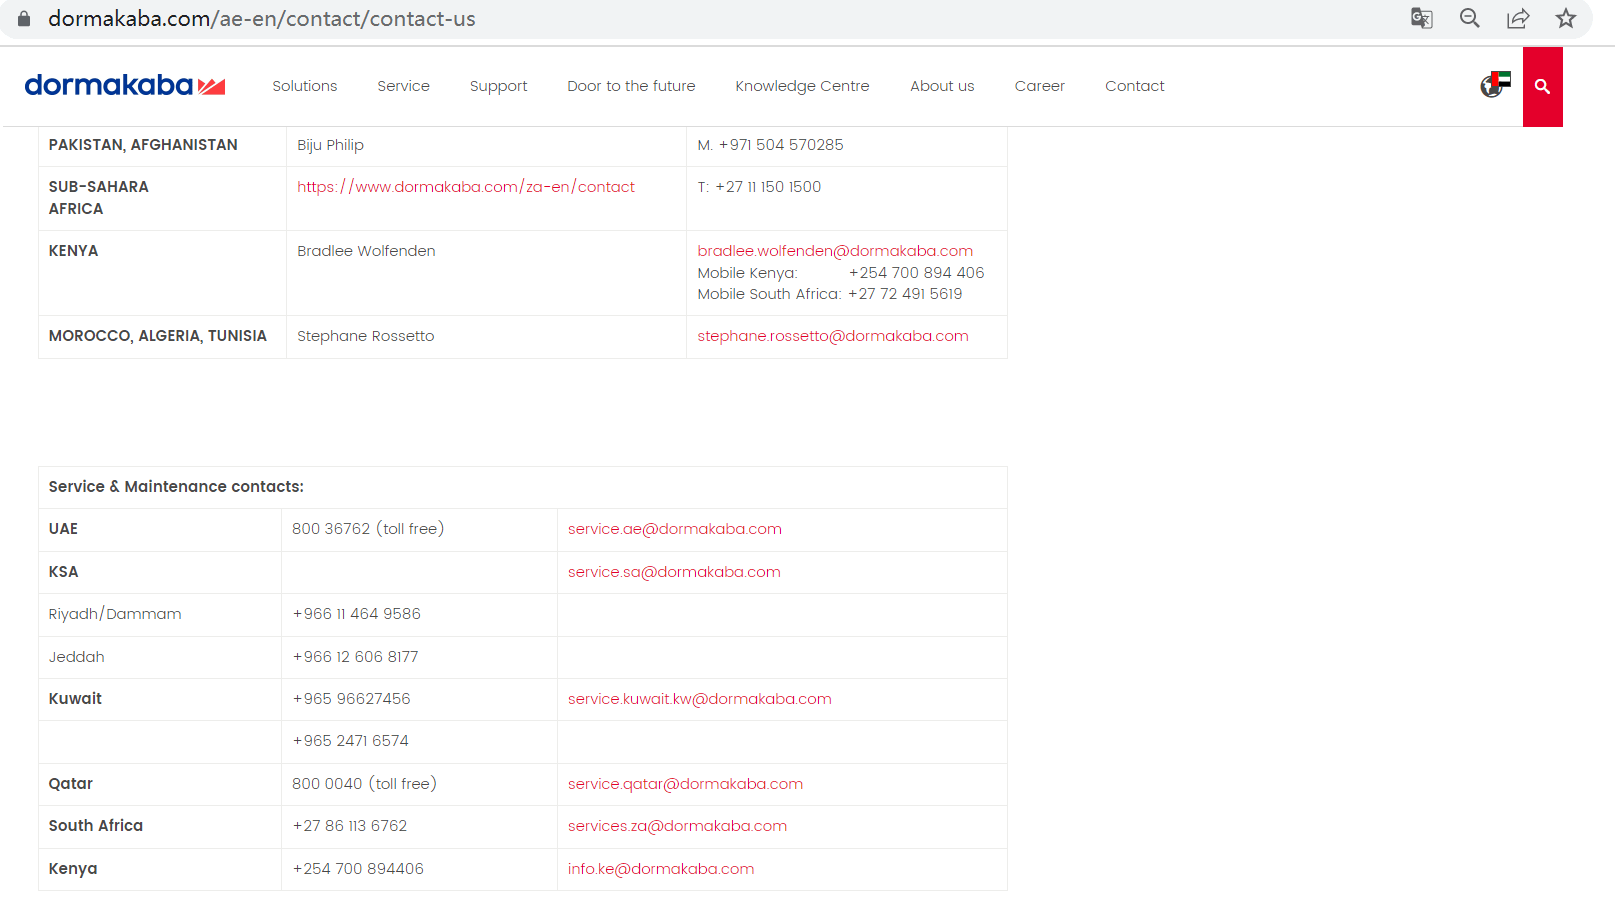Image resolution: width=1615 pixels, height=908 pixels.
Task: Select the 'KSA' row label
Action: (63, 572)
